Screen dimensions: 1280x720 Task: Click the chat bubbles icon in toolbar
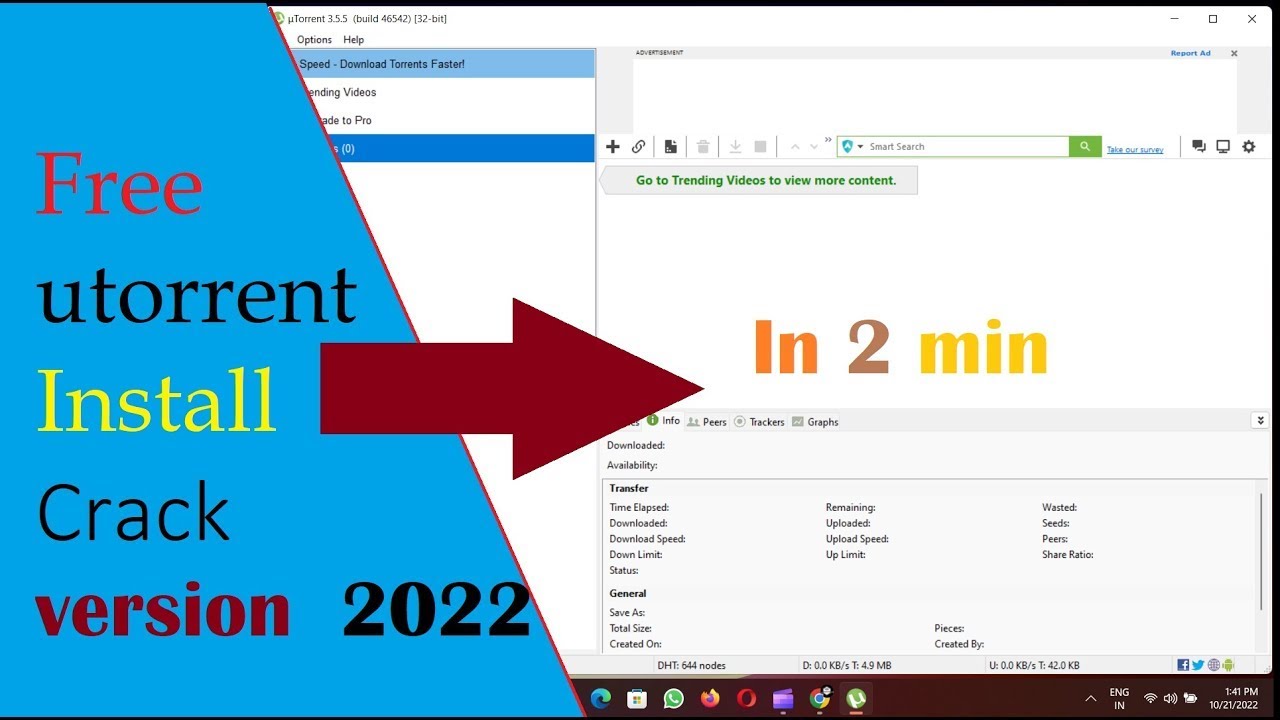pos(1199,147)
